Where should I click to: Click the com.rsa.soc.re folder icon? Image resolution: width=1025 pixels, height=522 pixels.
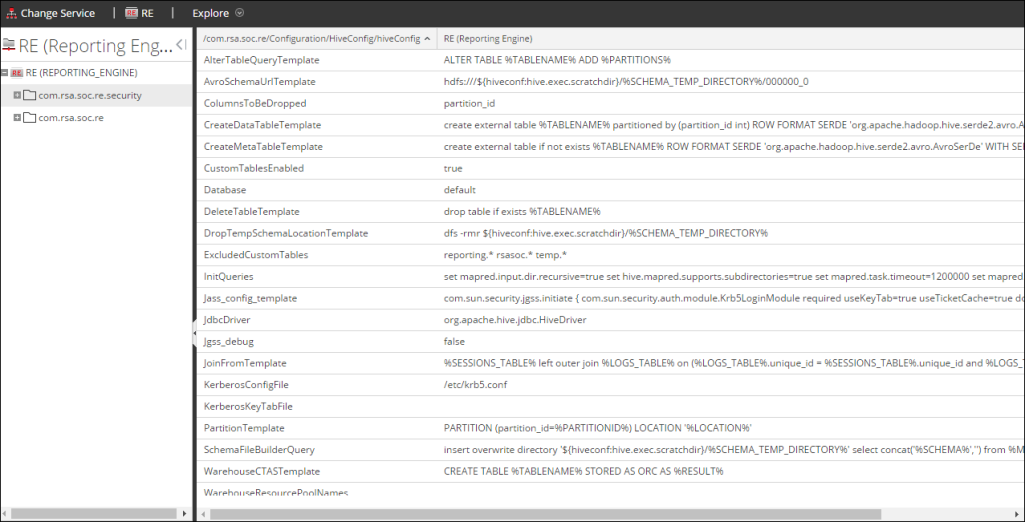29,118
